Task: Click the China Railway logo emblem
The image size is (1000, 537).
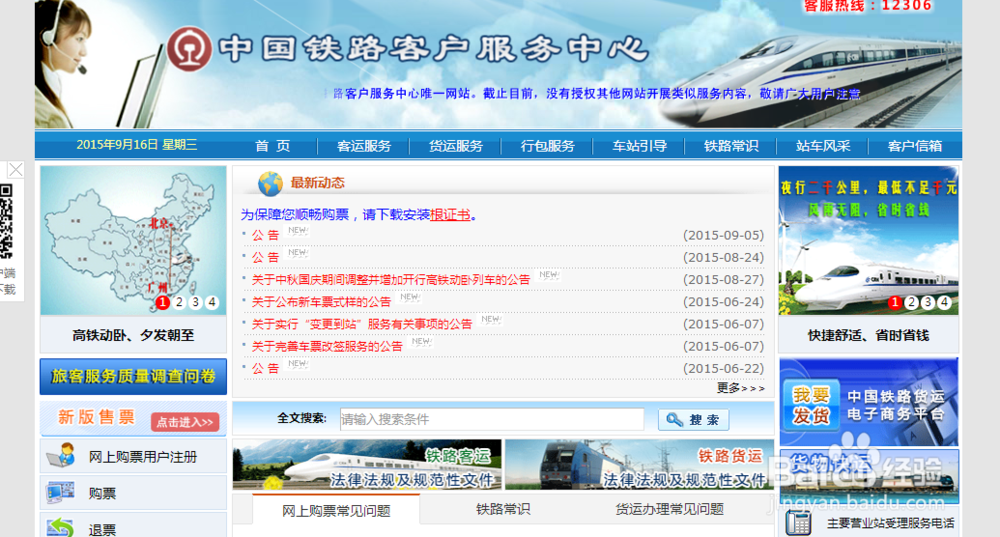Action: click(189, 49)
